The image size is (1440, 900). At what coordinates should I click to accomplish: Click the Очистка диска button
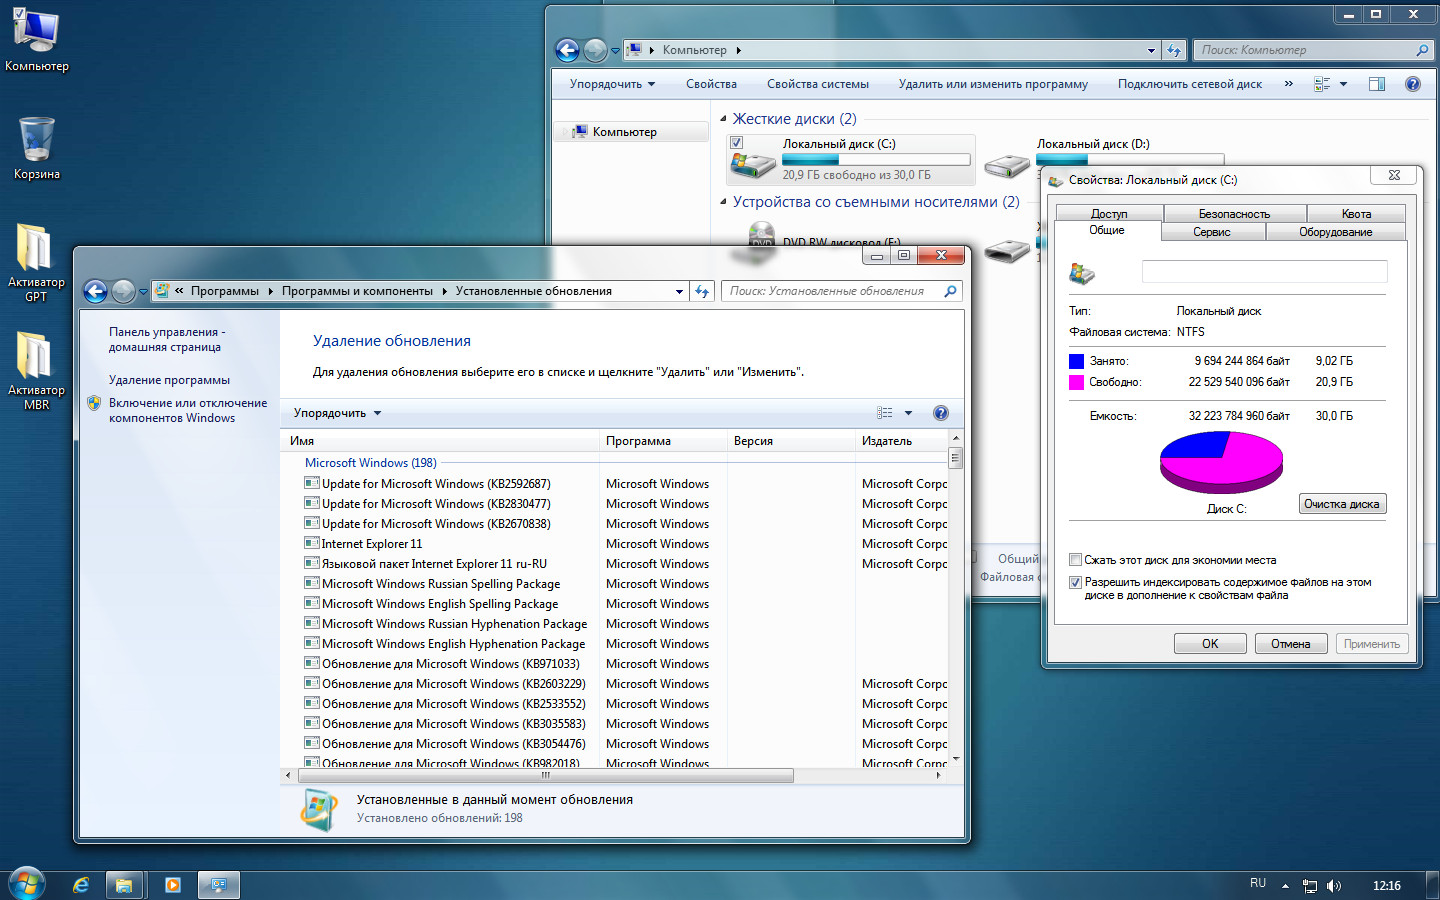[1342, 504]
